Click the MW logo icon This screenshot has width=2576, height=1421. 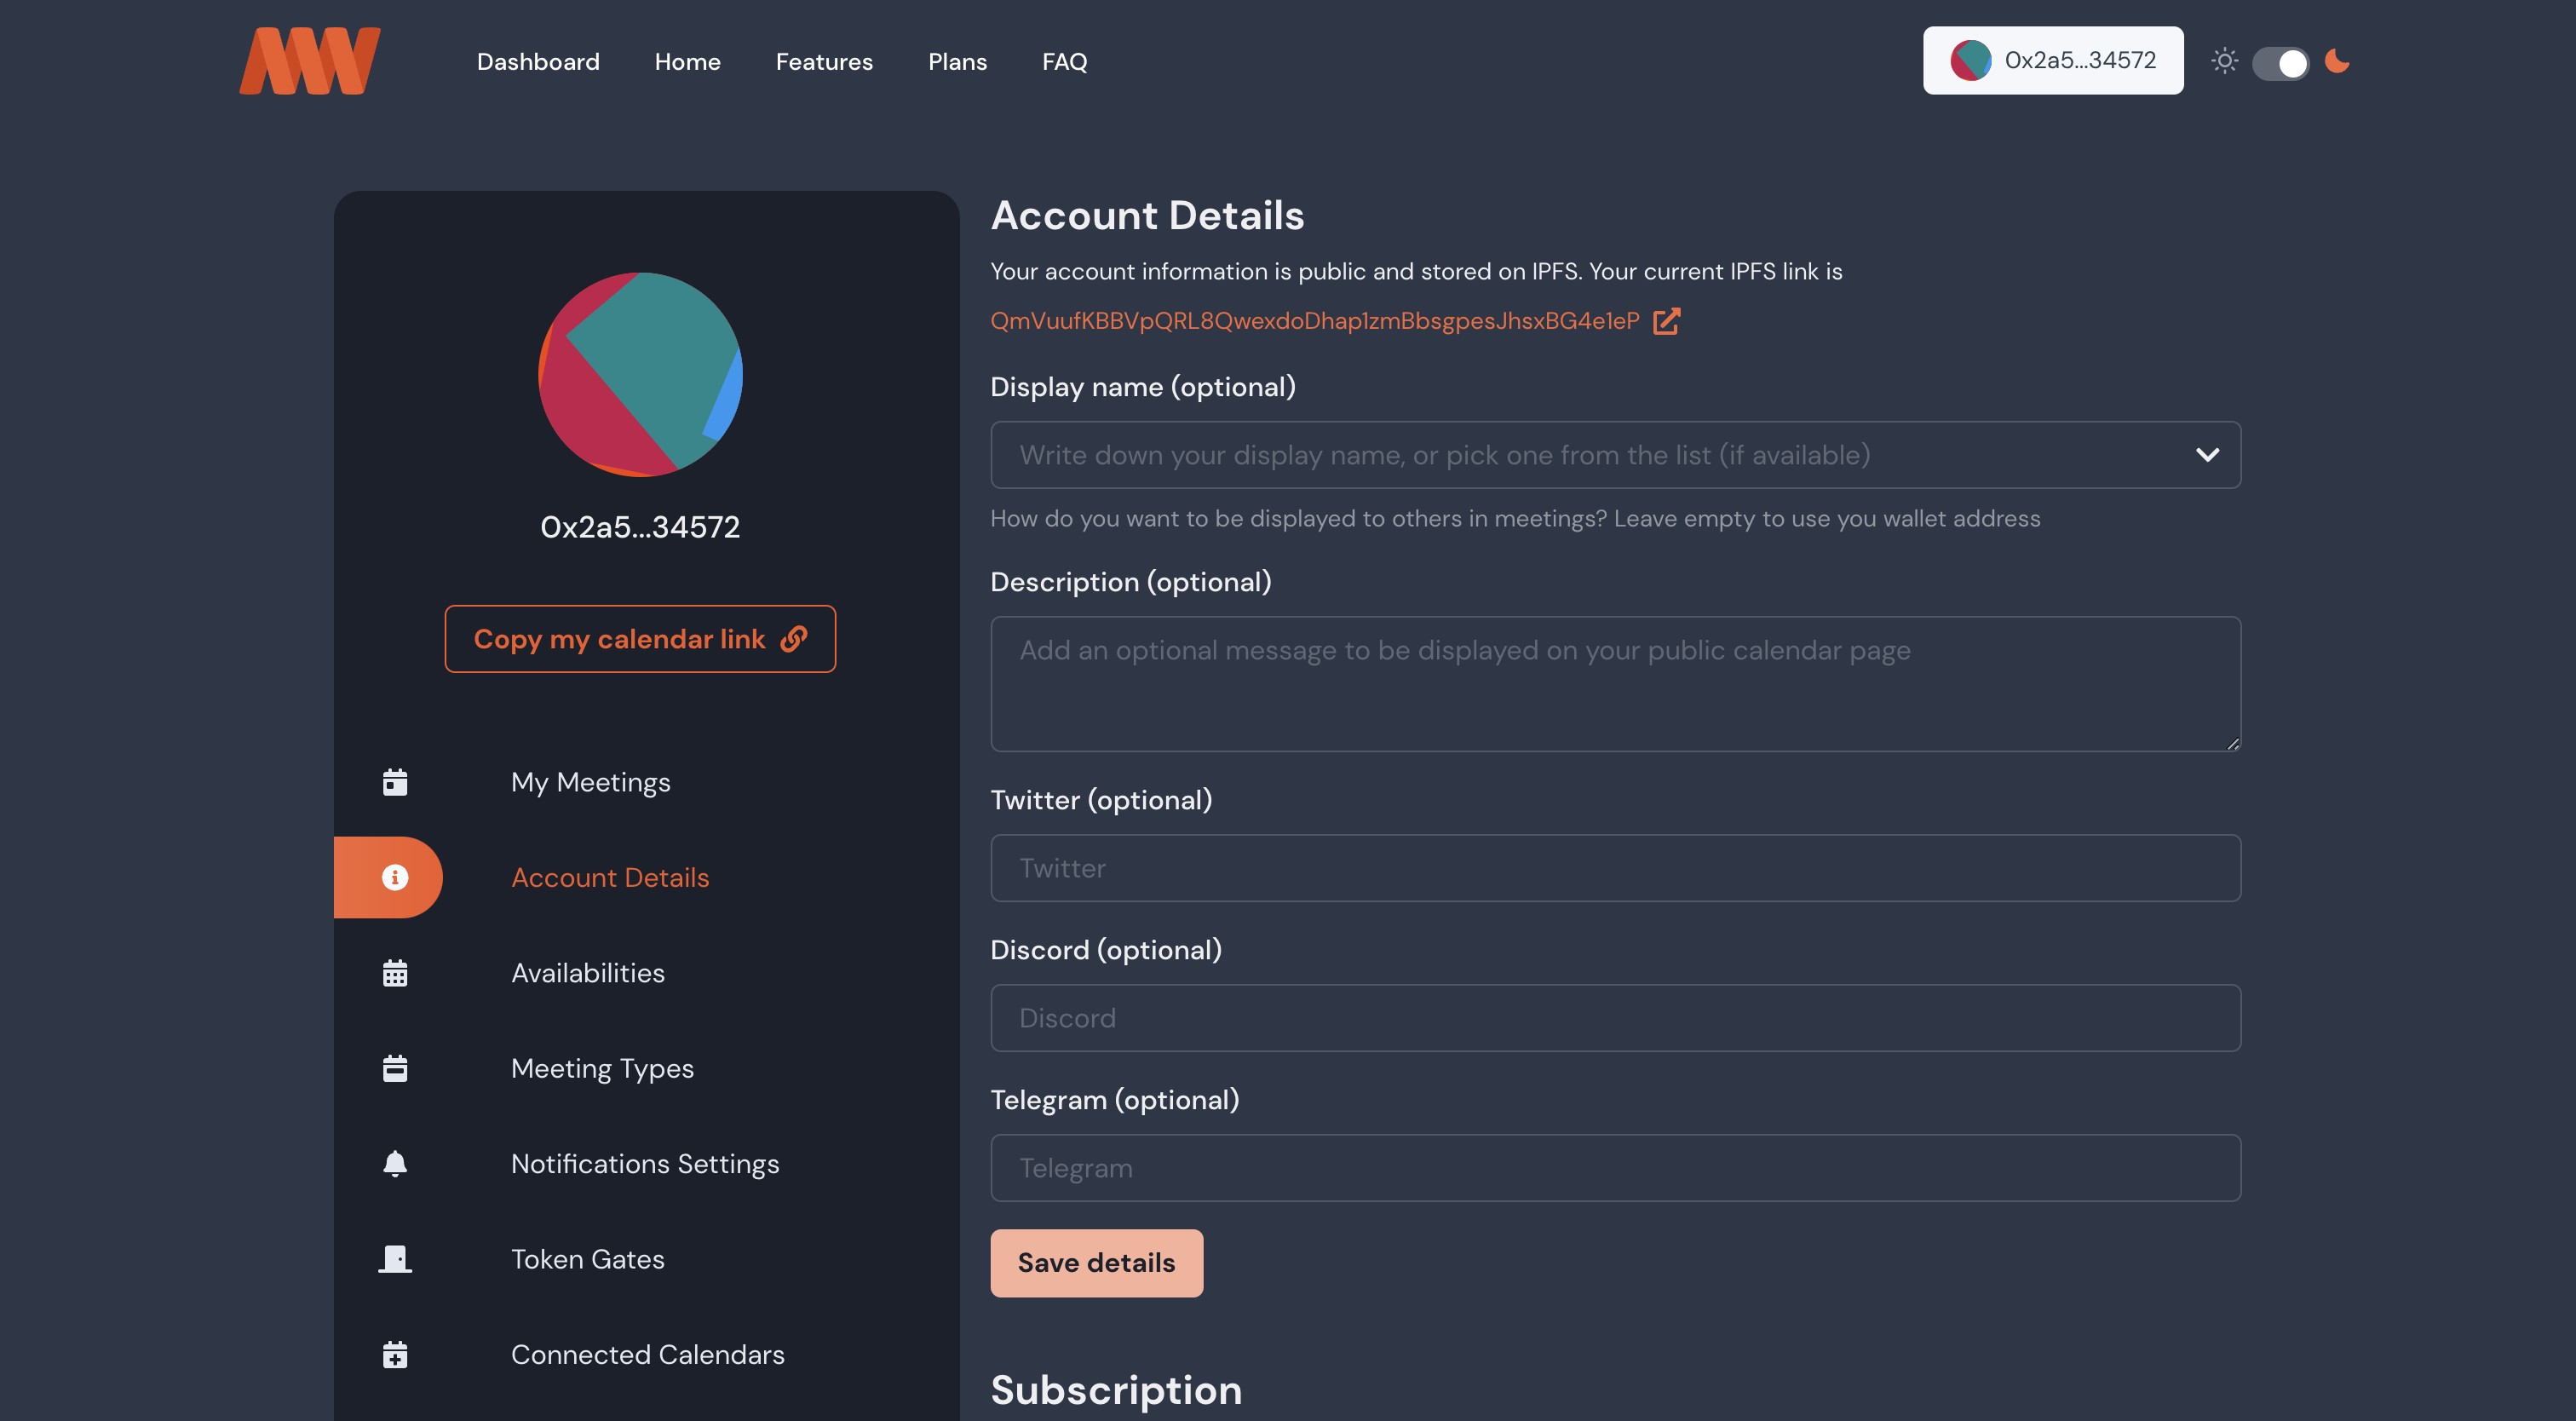[x=310, y=61]
